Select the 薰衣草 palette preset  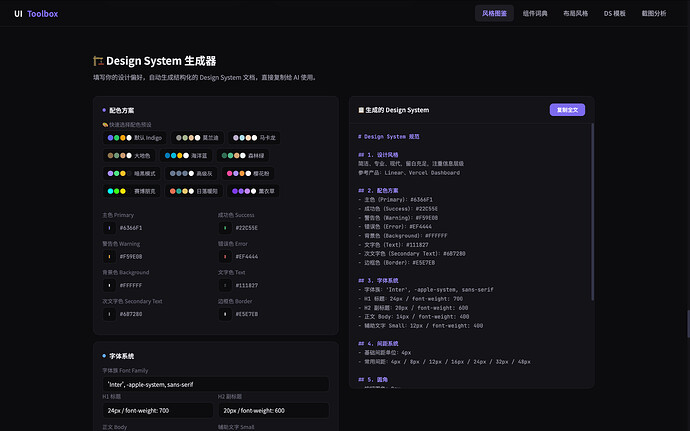click(x=253, y=191)
